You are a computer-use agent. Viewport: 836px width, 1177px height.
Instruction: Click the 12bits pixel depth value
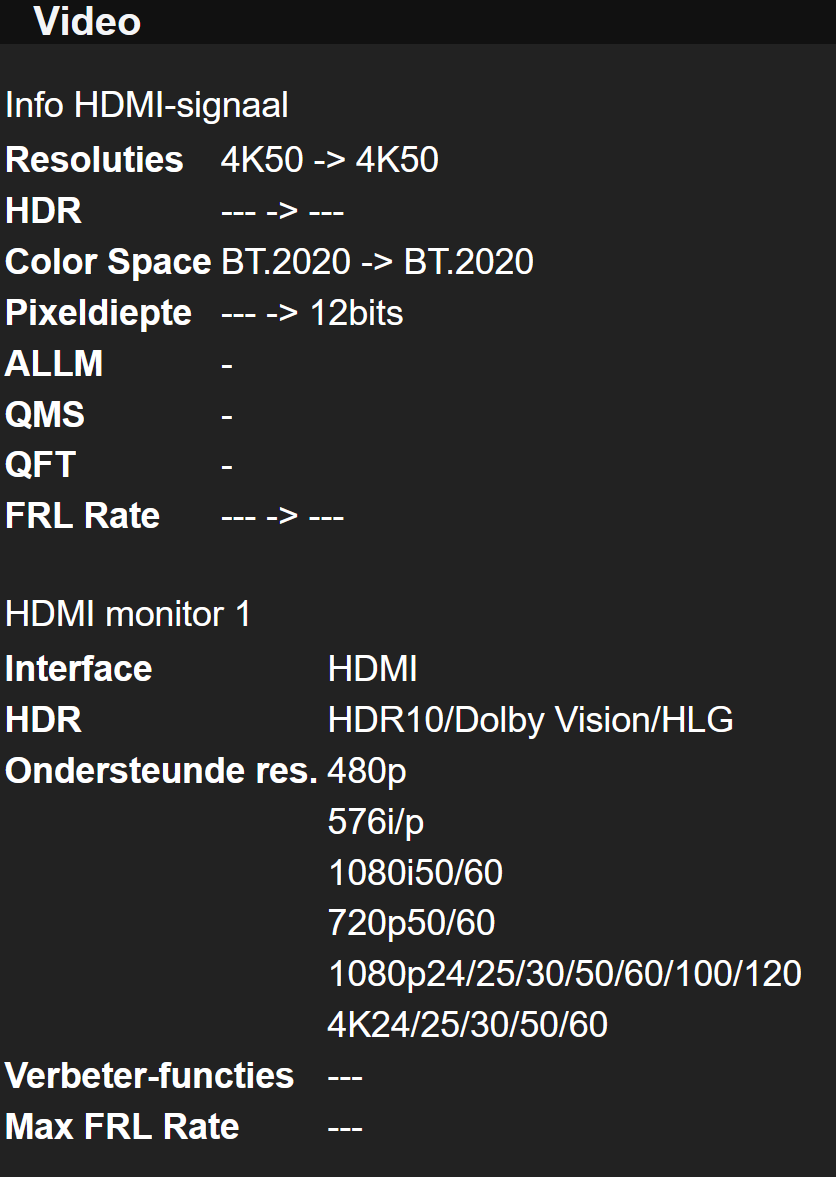click(356, 313)
